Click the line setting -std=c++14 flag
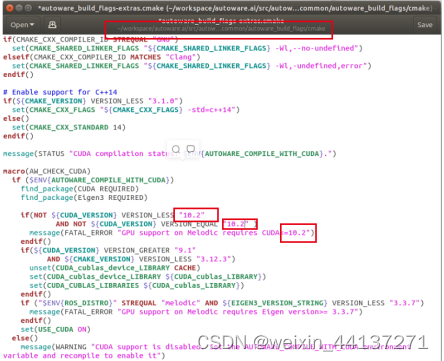Viewport: 444px width, 361px height. (x=126, y=110)
